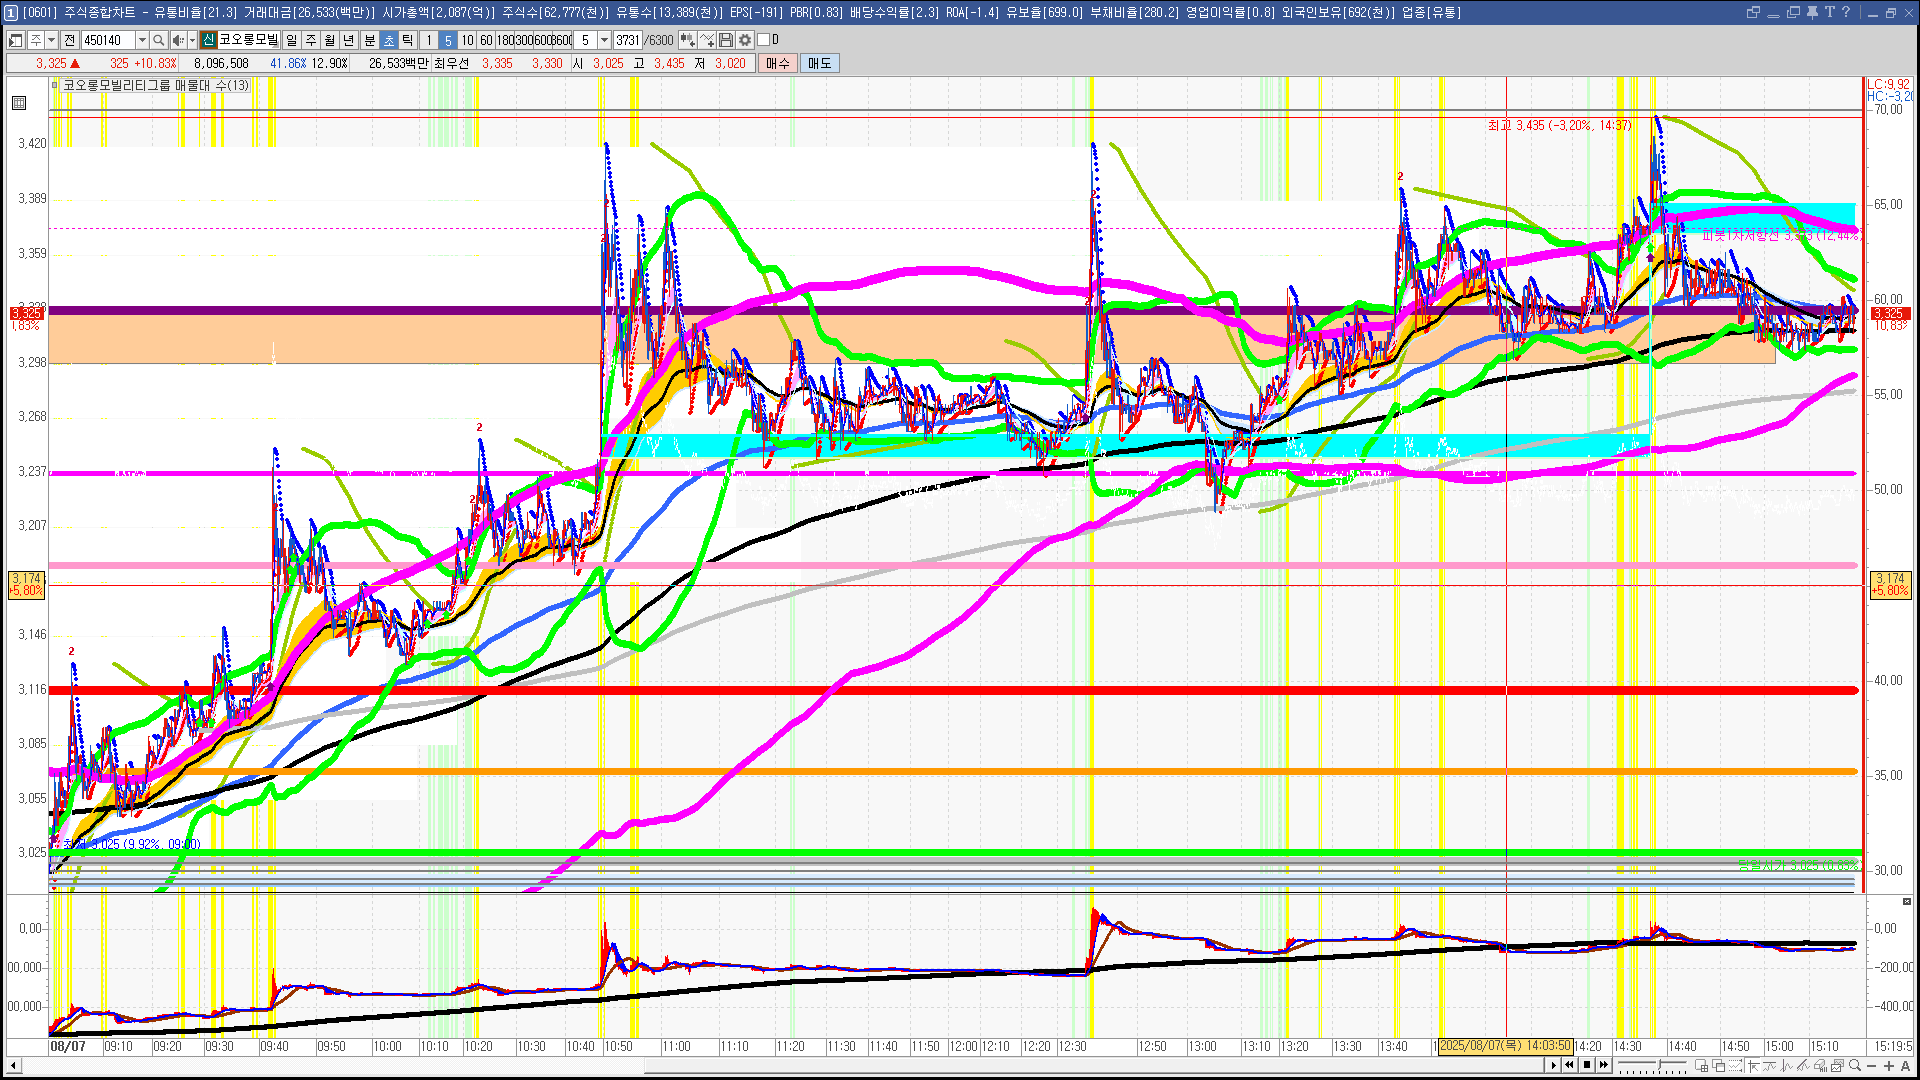Expand the 주 type dropdown arrow
This screenshot has height=1080, width=1920.
click(x=51, y=40)
